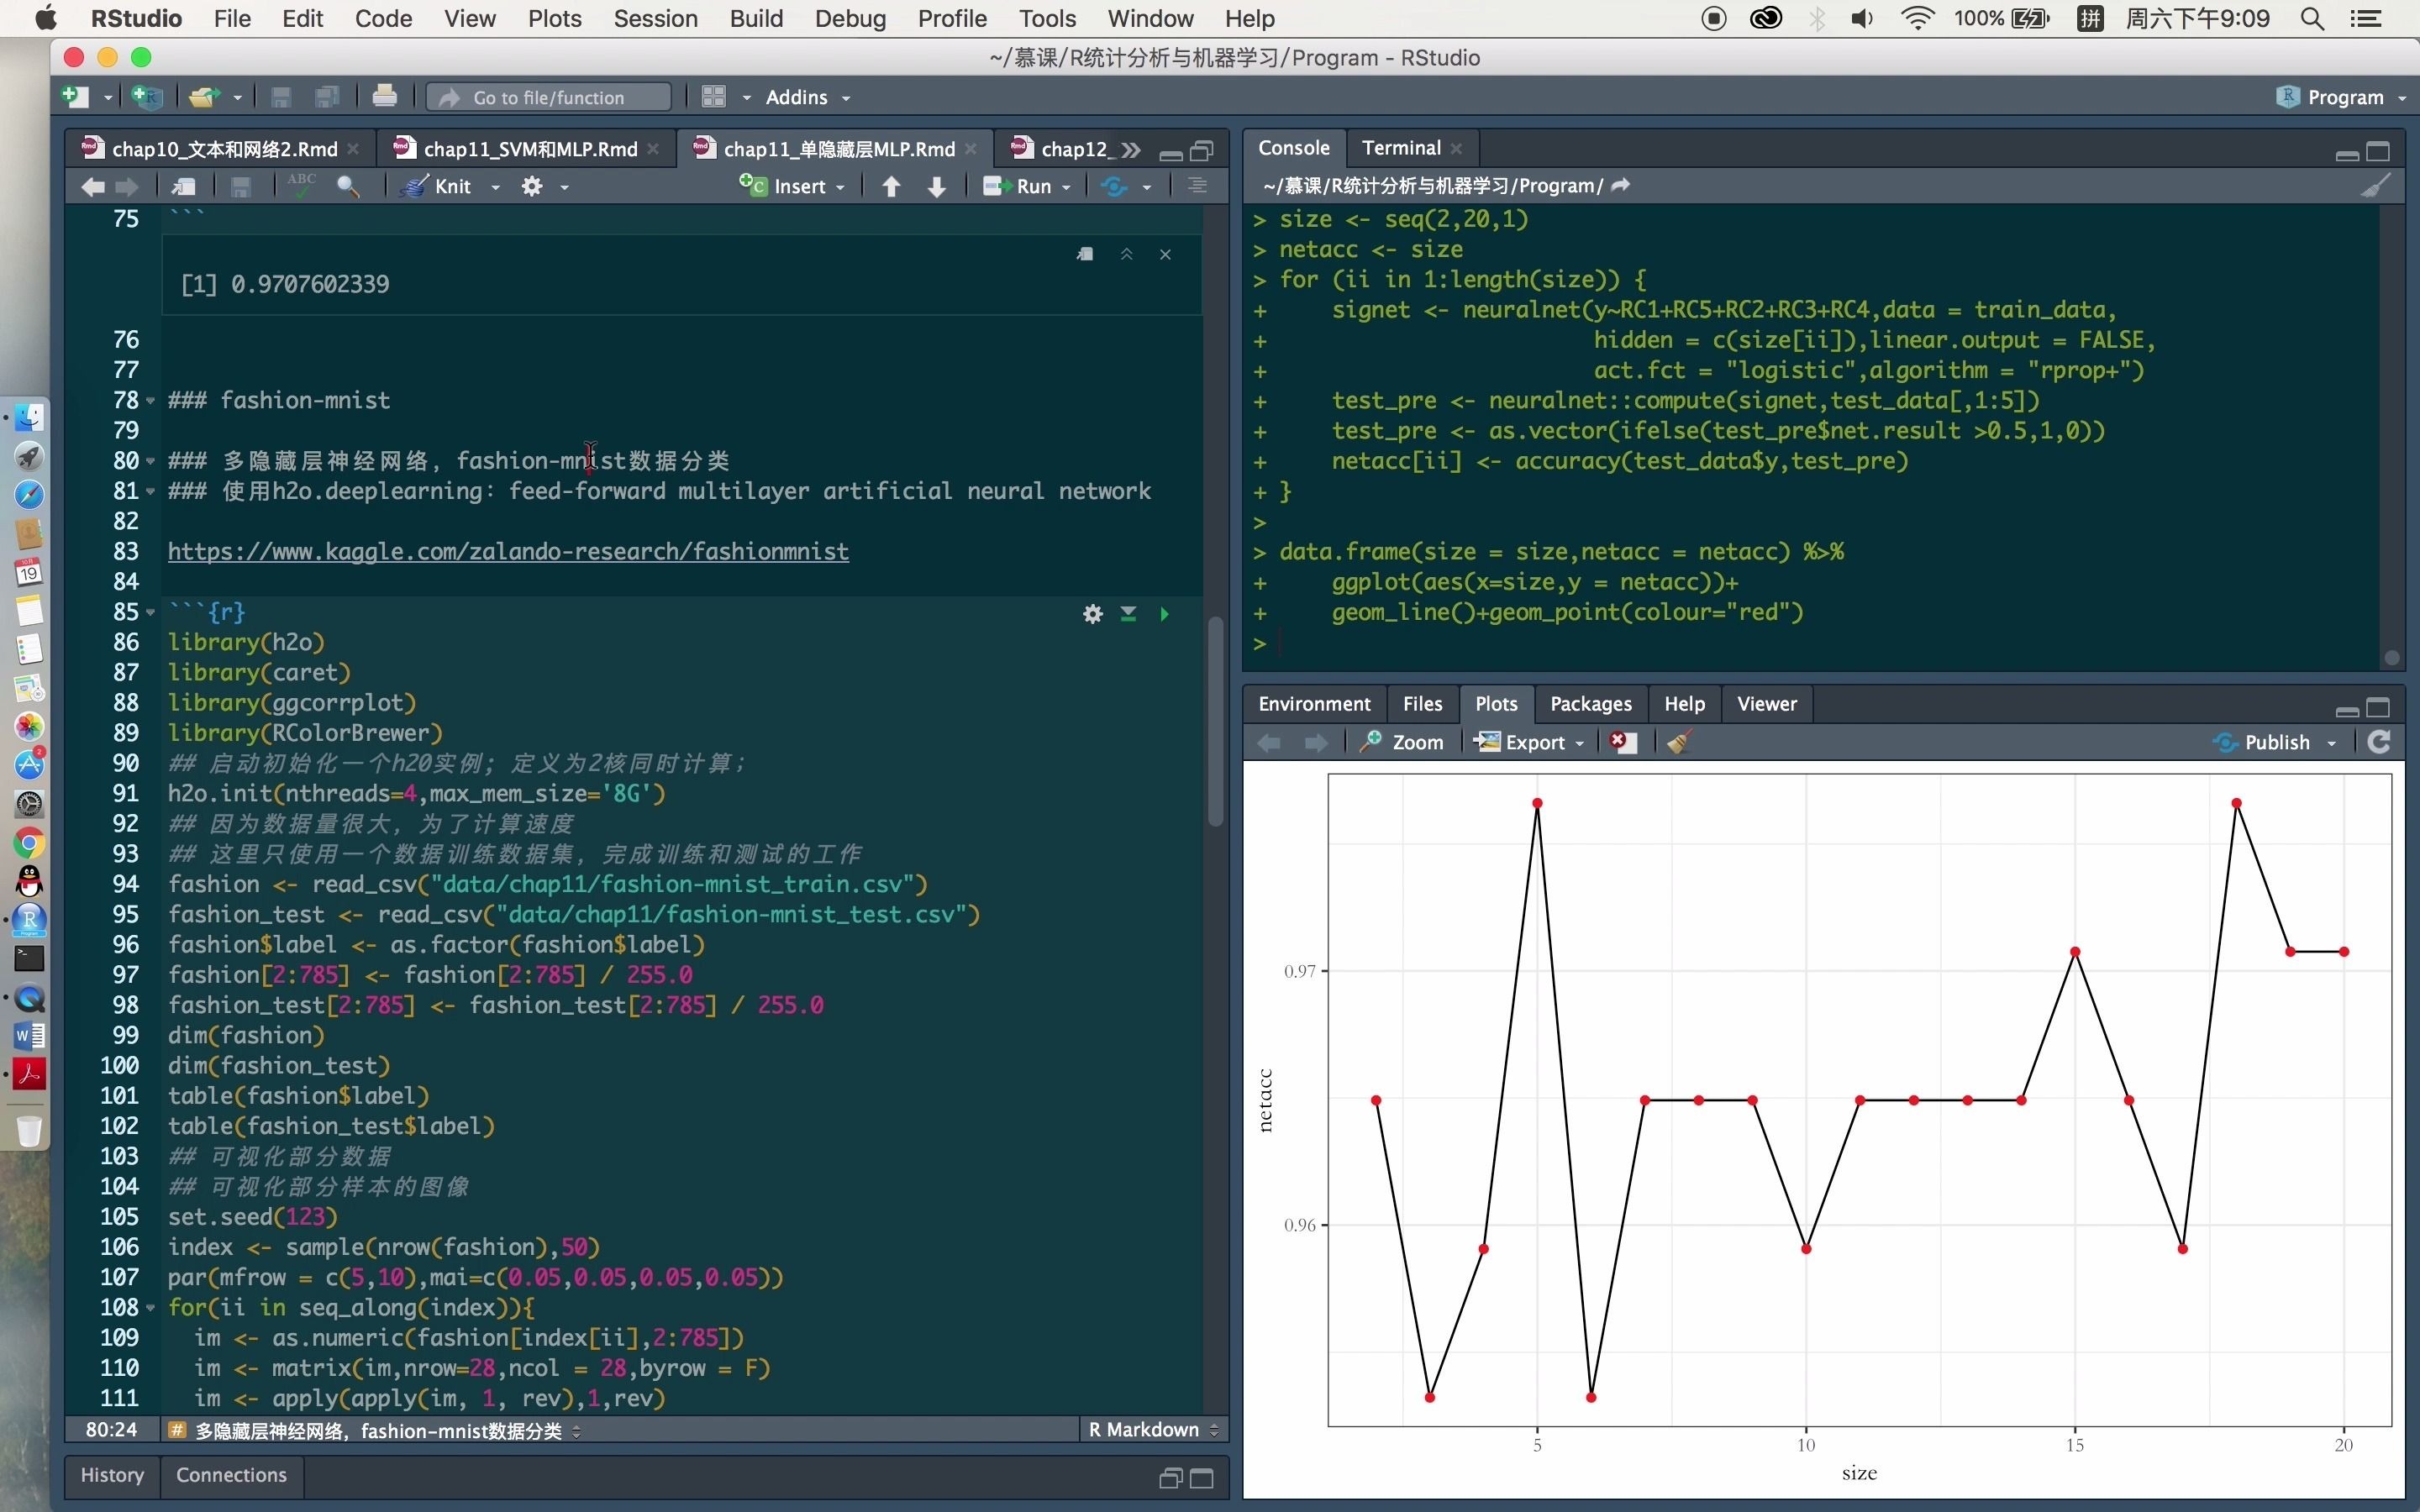Show editor document in new window

(184, 186)
